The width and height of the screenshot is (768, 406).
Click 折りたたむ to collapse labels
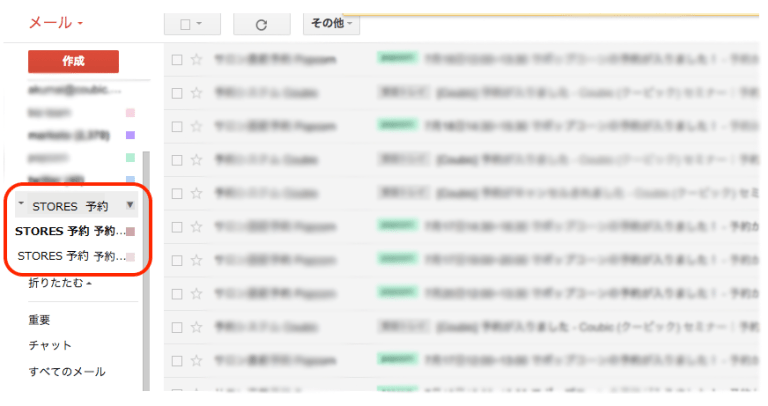[60, 283]
